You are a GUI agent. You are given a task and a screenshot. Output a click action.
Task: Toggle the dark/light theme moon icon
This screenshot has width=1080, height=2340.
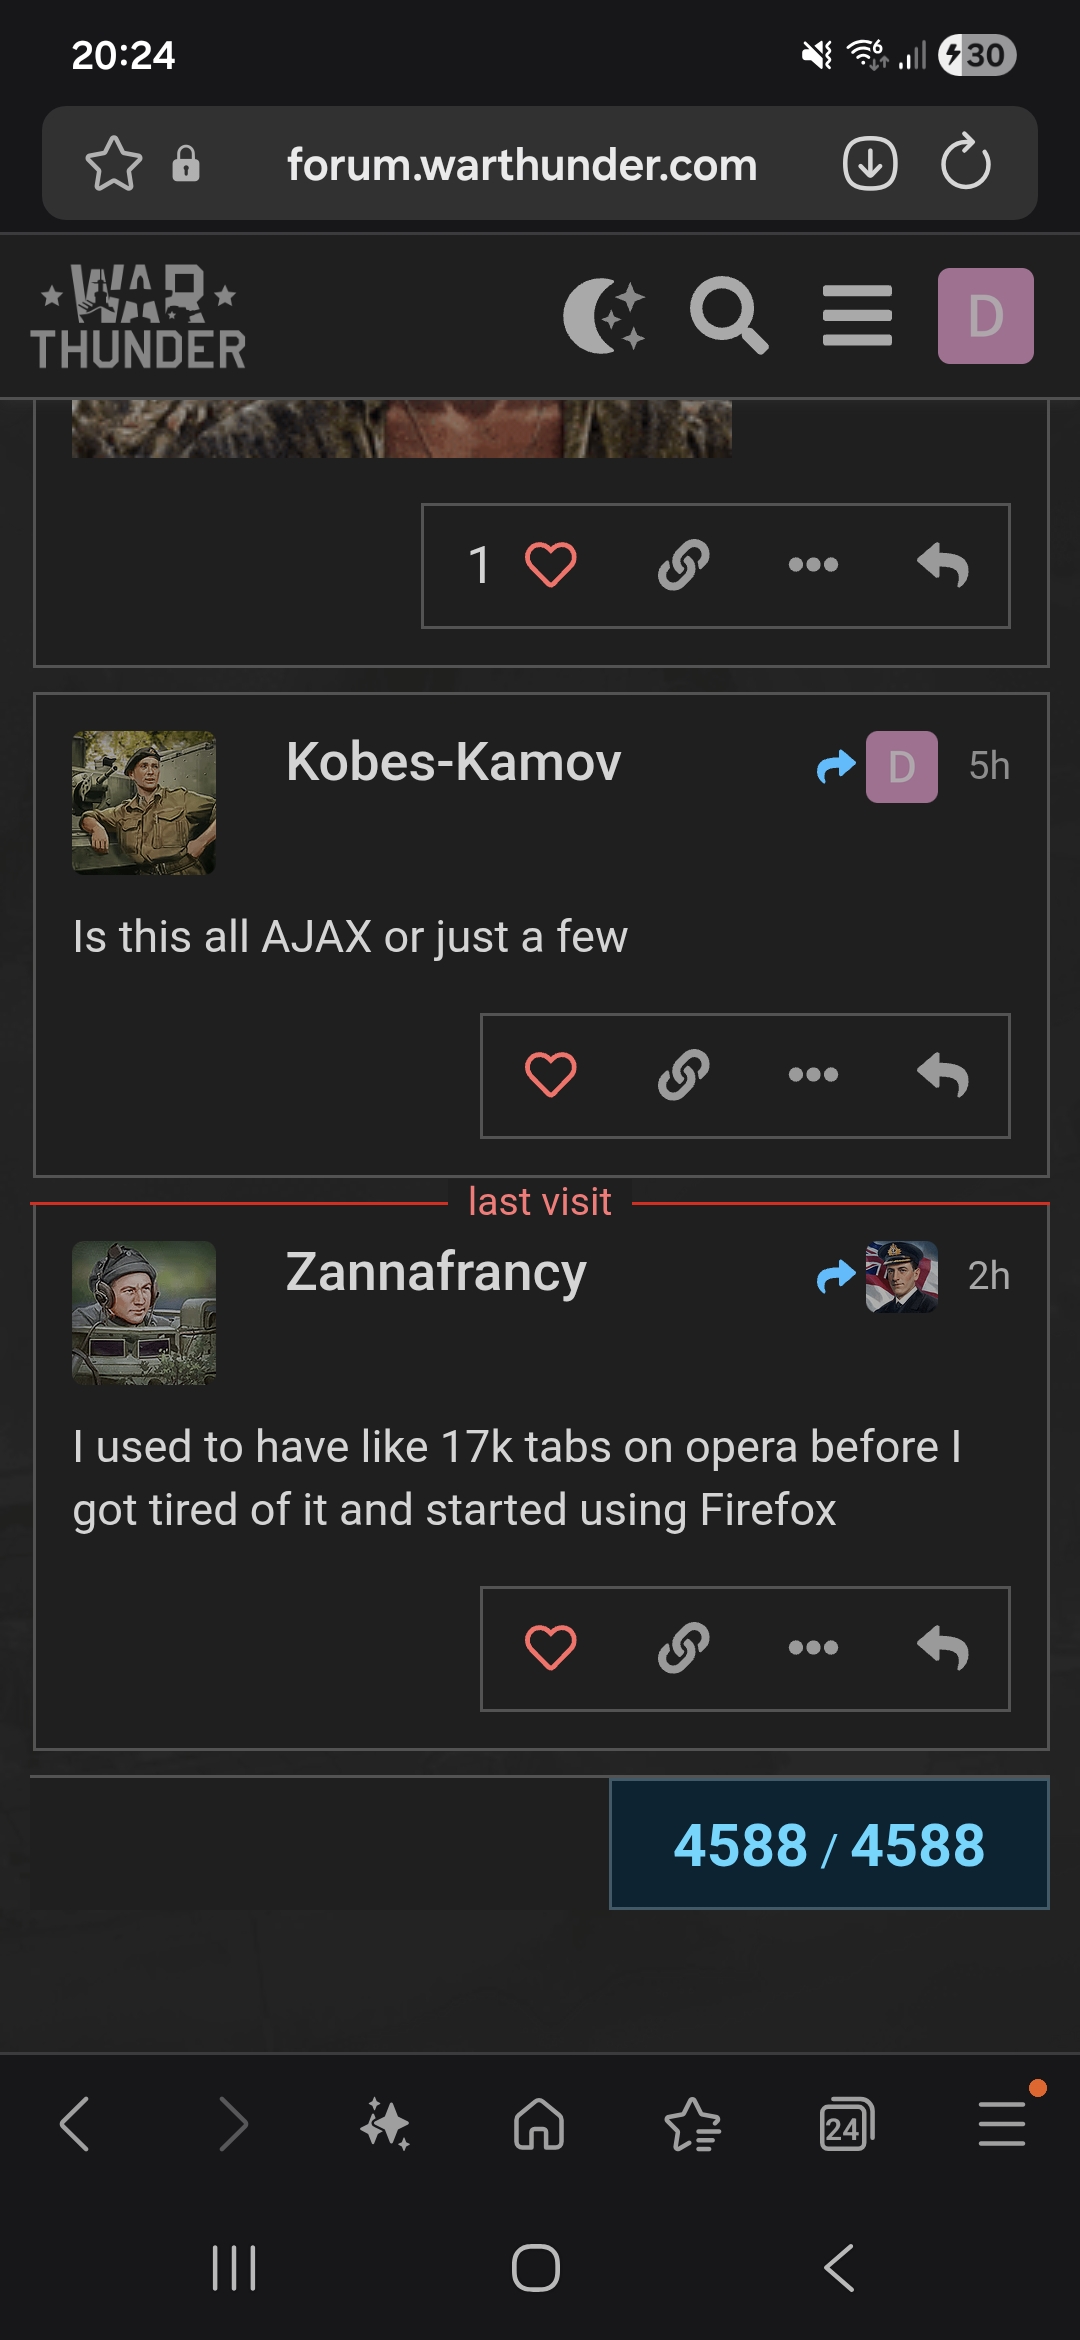click(x=604, y=316)
